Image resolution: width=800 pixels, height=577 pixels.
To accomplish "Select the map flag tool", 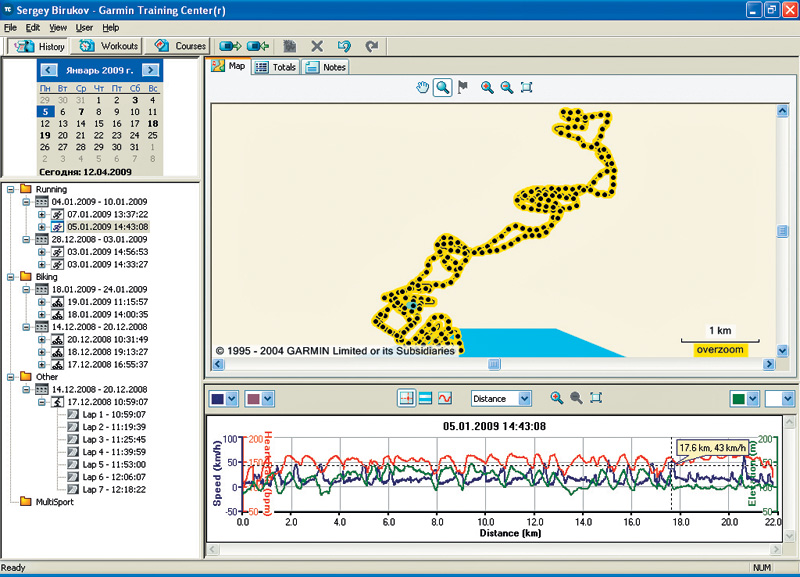I will (463, 87).
